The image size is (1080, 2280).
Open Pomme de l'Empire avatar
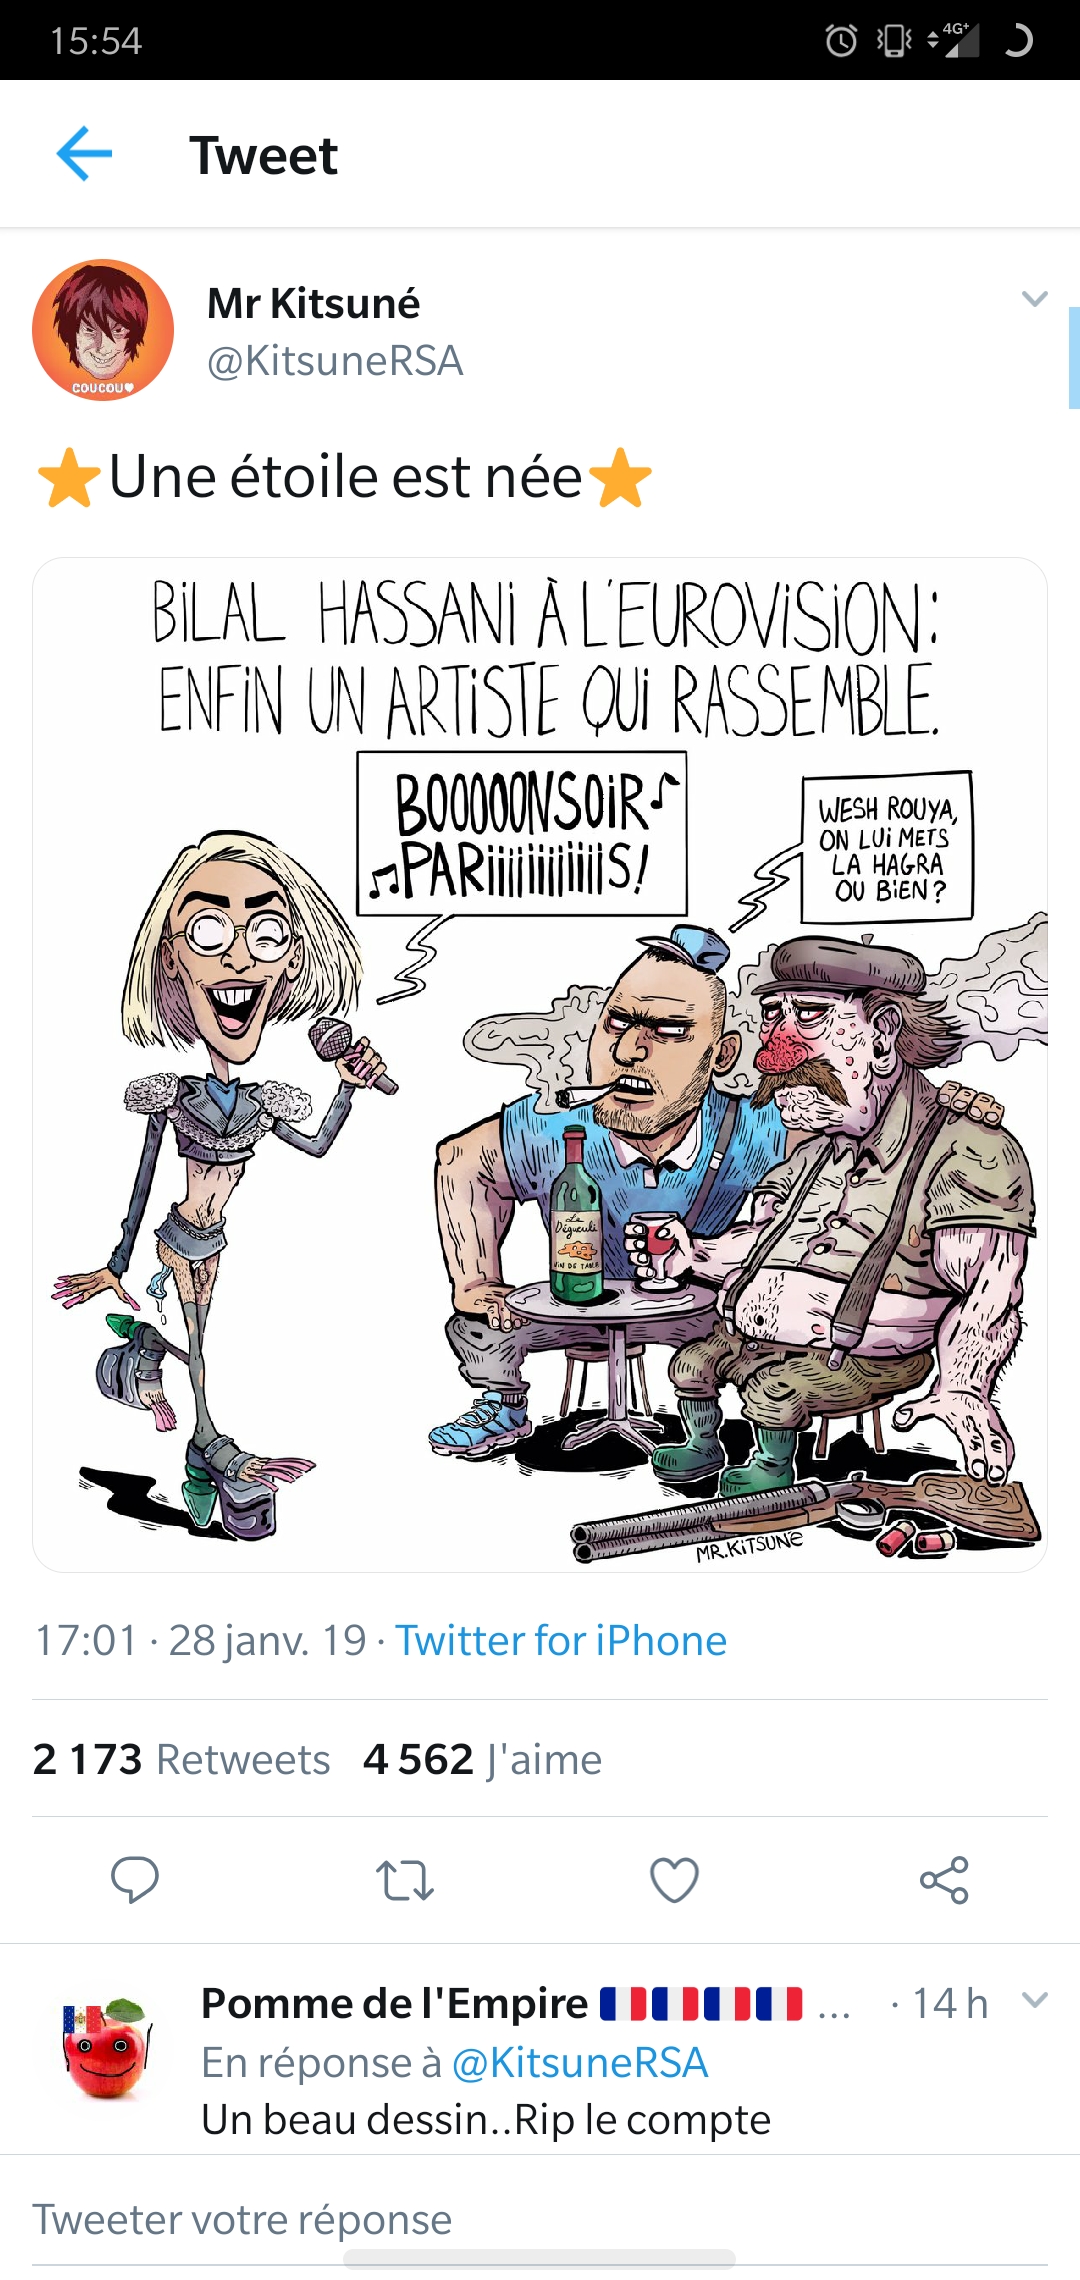coord(106,2047)
